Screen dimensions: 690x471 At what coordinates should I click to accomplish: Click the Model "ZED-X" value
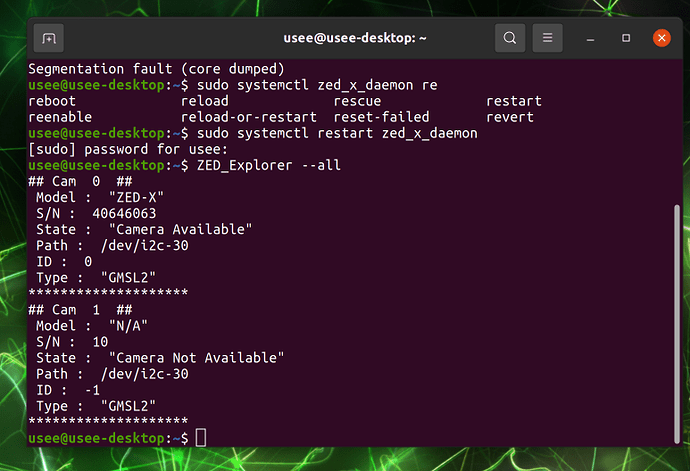(136, 197)
